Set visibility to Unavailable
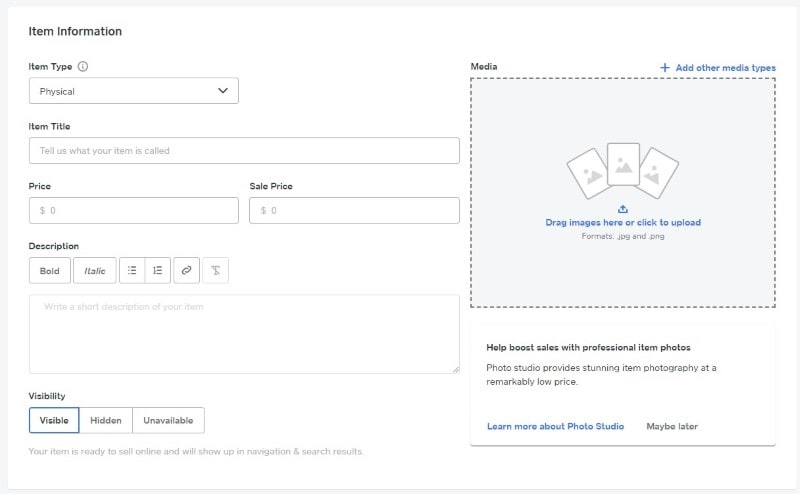This screenshot has width=800, height=494. tap(168, 420)
